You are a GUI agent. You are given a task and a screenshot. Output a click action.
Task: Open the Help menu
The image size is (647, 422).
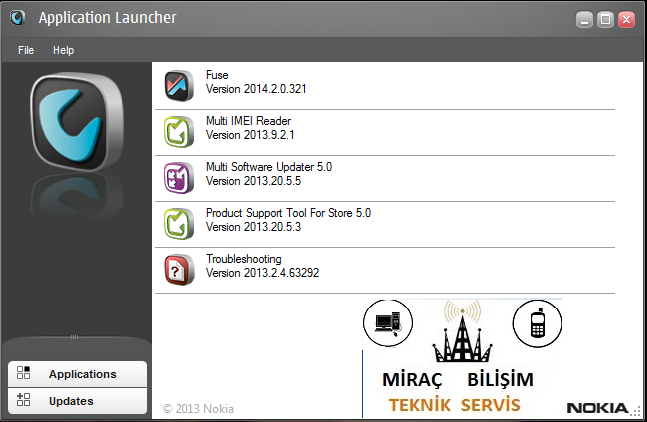tap(64, 50)
